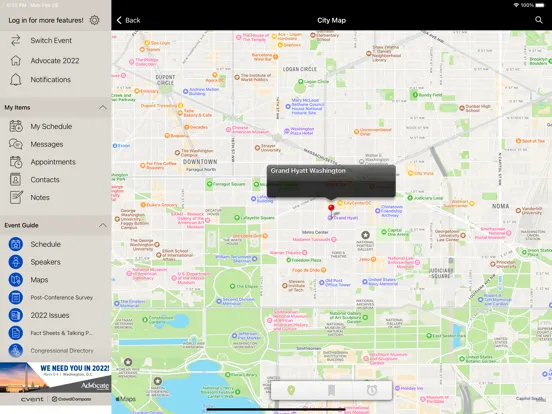Click the Holiday Inn map marker
Viewport: 552px width, 414px height.
[x=397, y=388]
